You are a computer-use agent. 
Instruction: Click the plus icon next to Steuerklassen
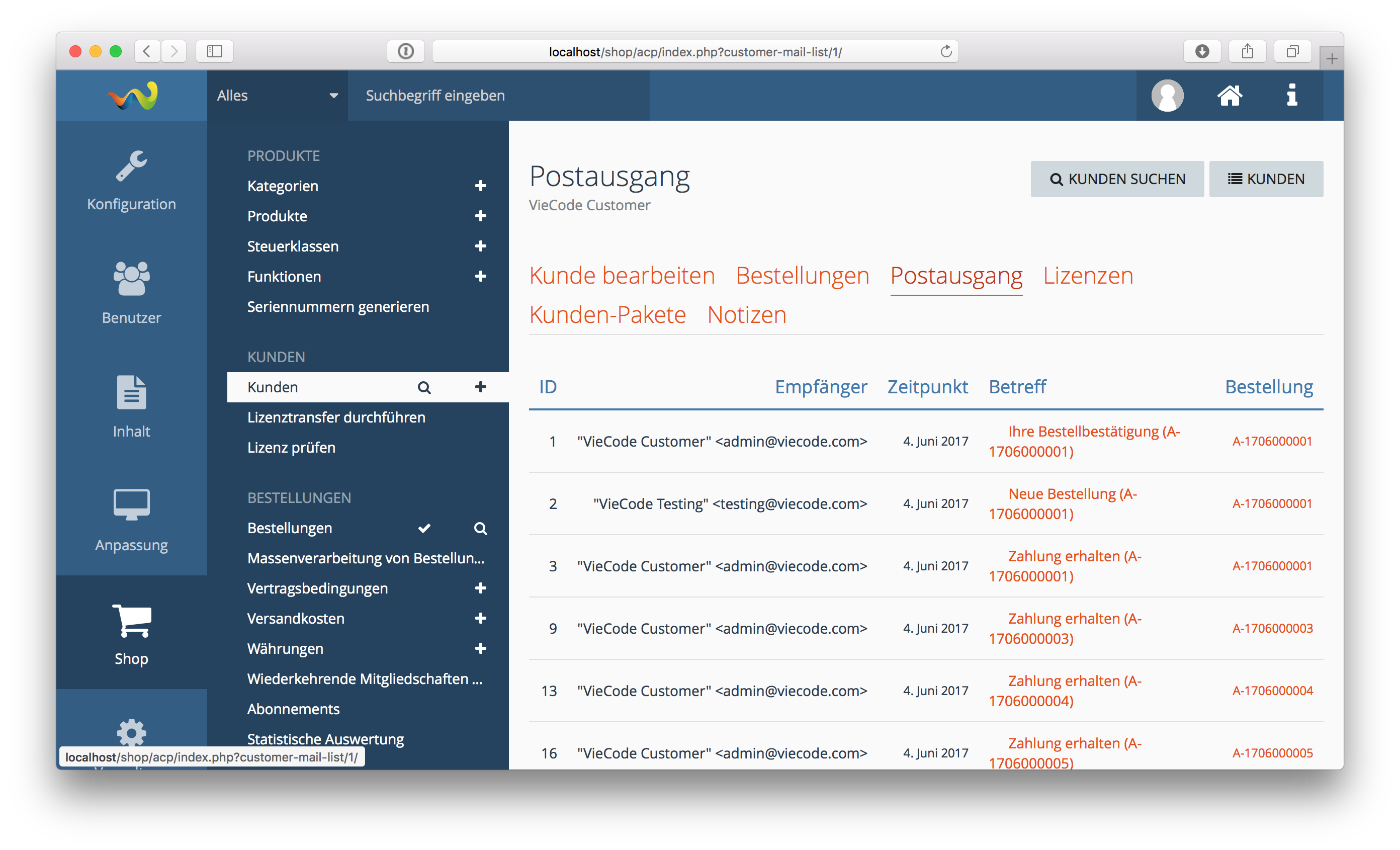(480, 246)
